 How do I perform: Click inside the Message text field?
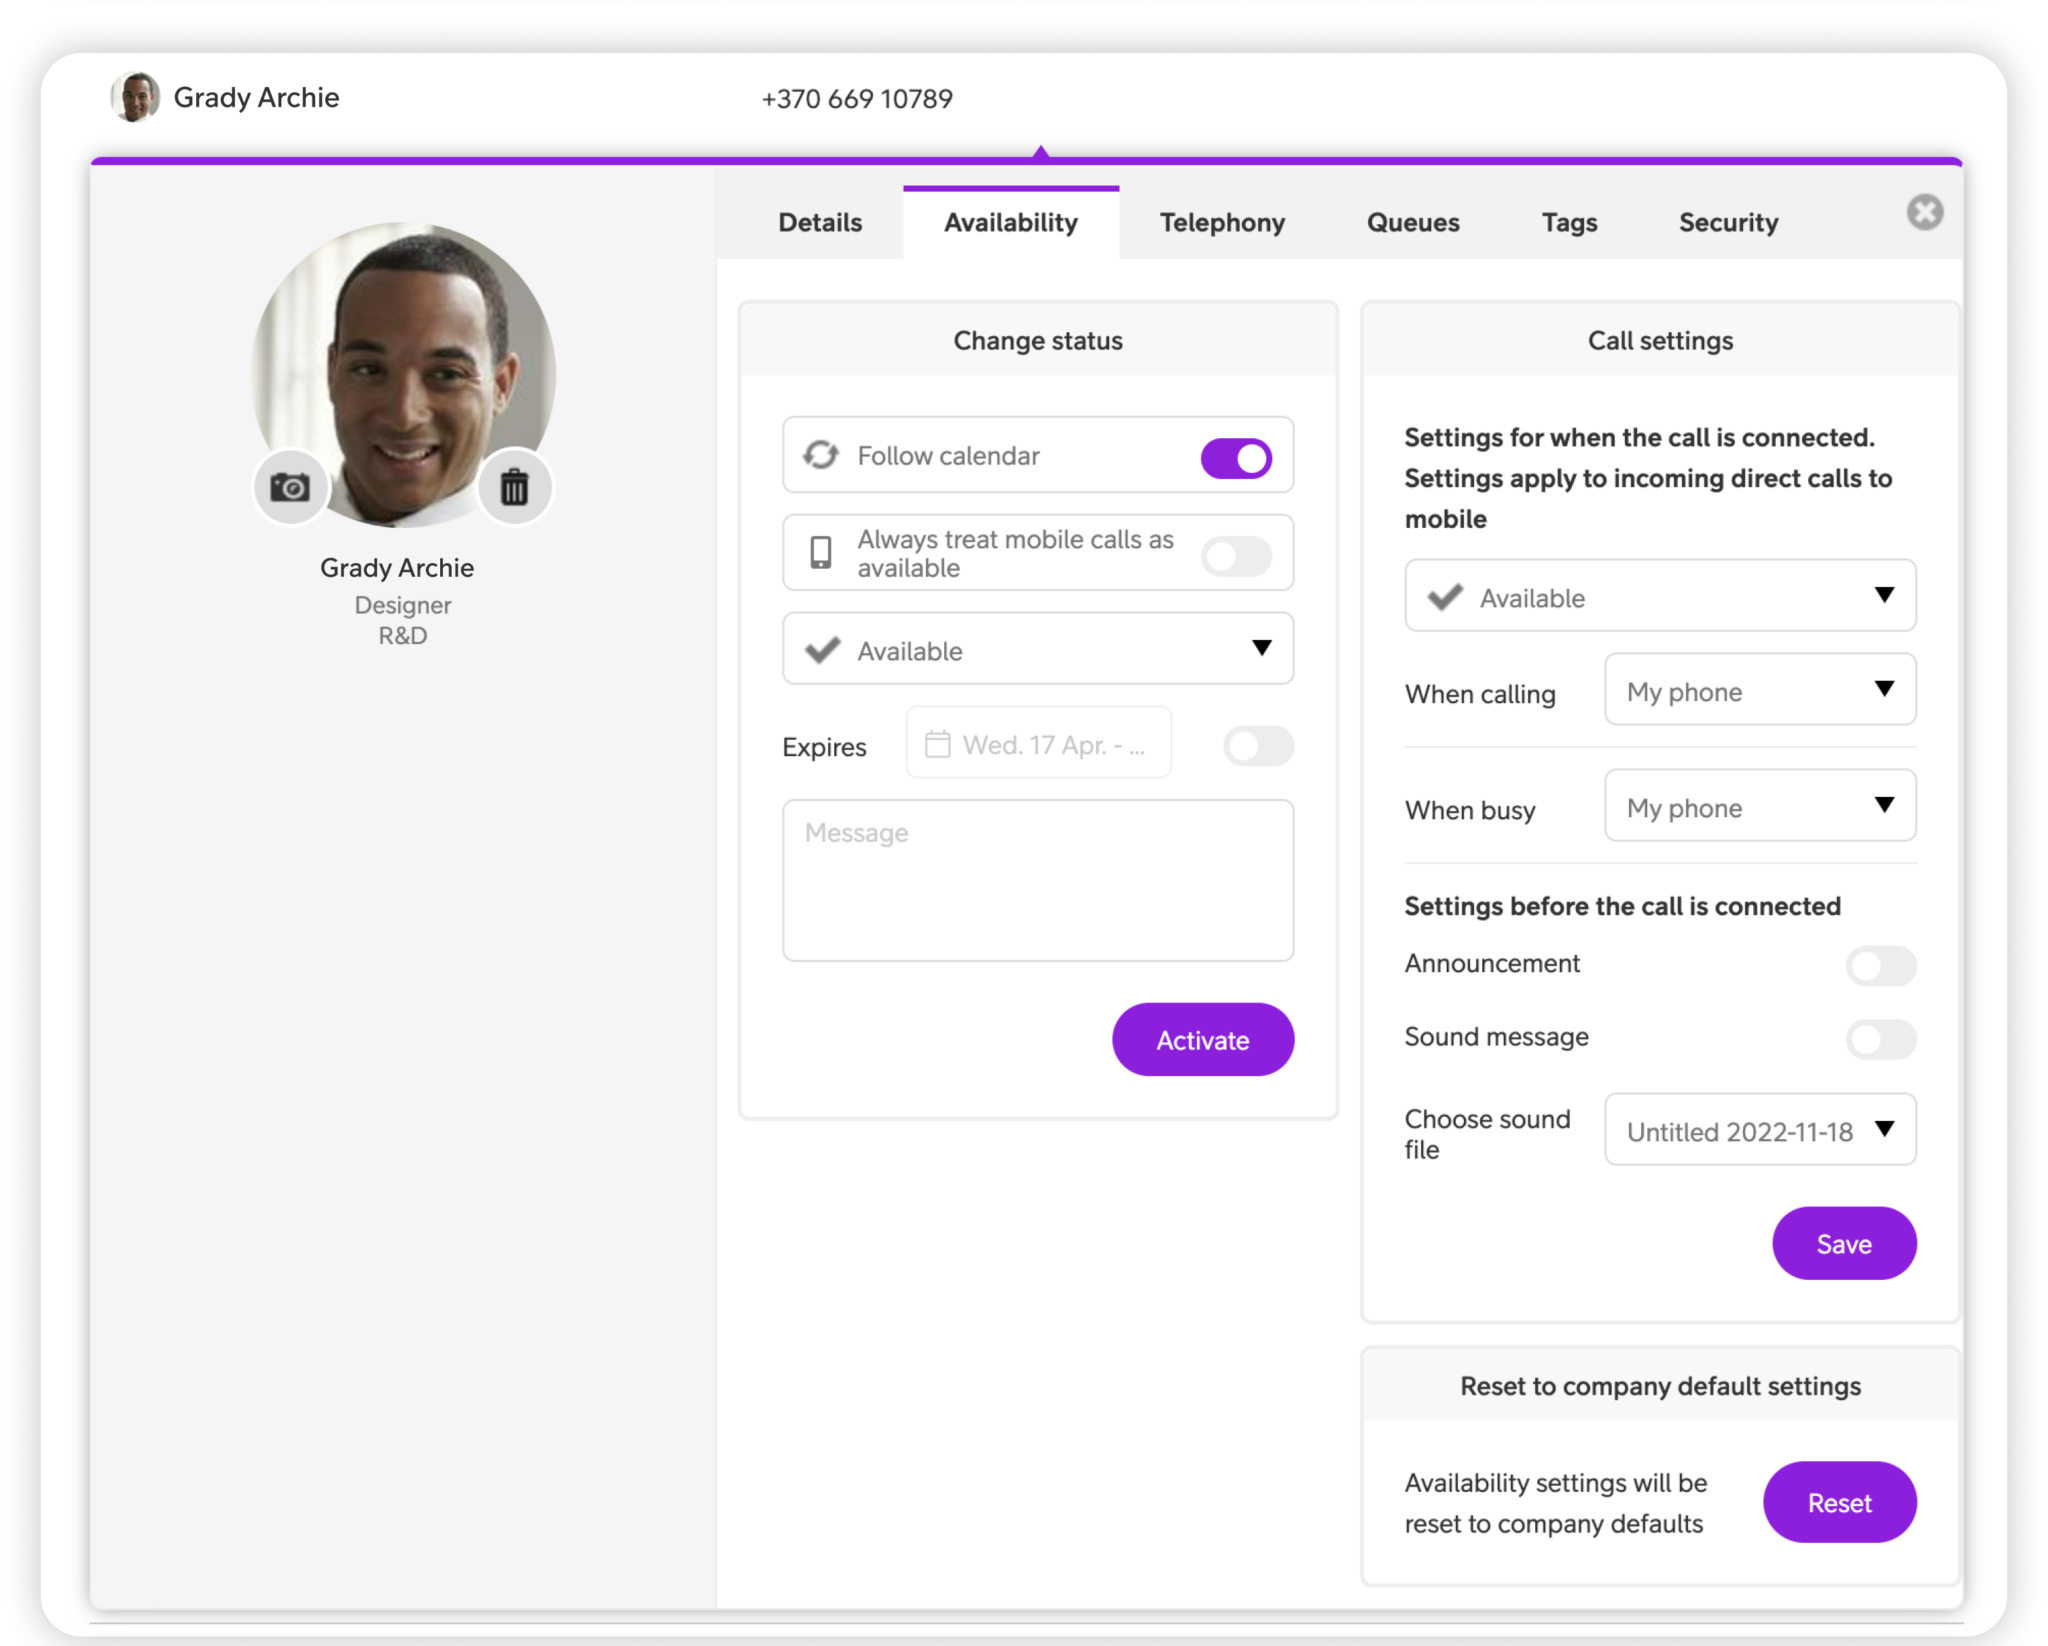[1037, 880]
